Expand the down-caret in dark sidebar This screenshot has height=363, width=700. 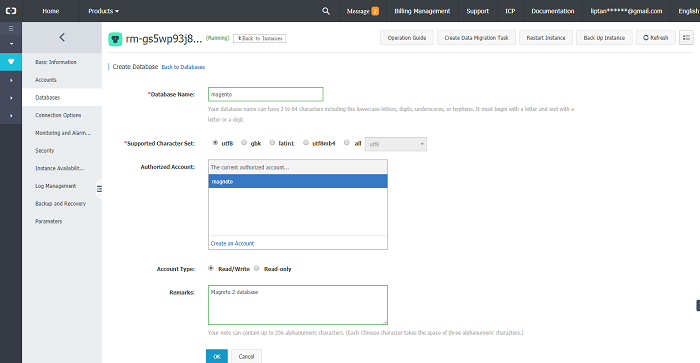[x=11, y=44]
